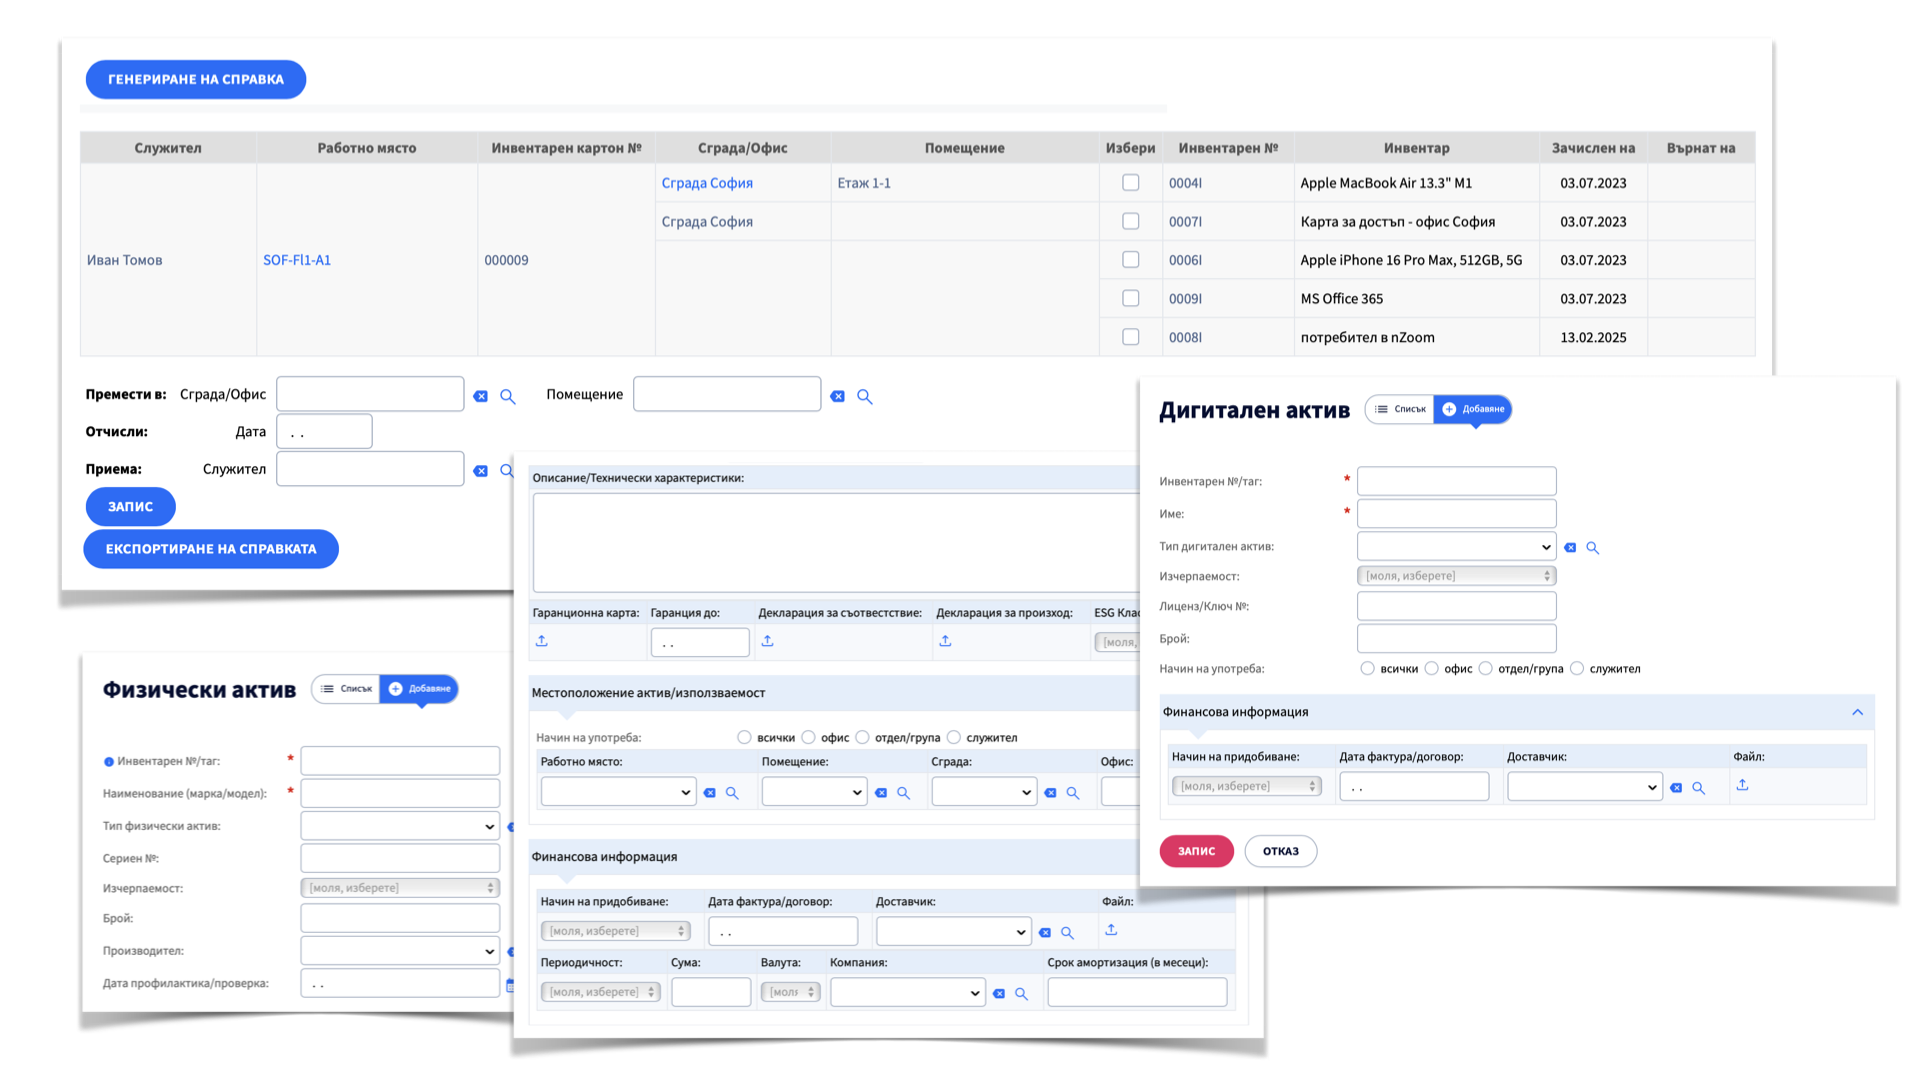Open Компания dropdown

[907, 992]
